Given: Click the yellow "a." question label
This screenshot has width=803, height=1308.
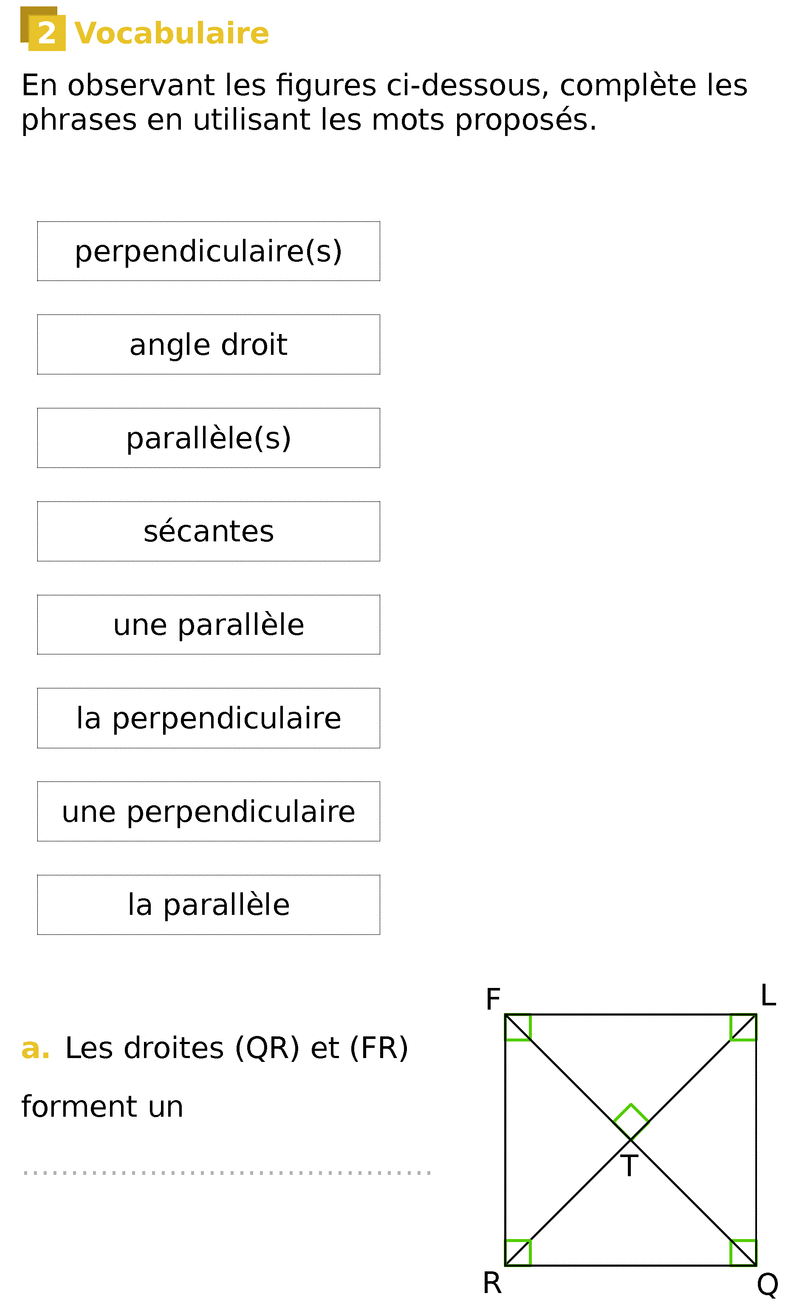Looking at the screenshot, I should click(x=35, y=1049).
